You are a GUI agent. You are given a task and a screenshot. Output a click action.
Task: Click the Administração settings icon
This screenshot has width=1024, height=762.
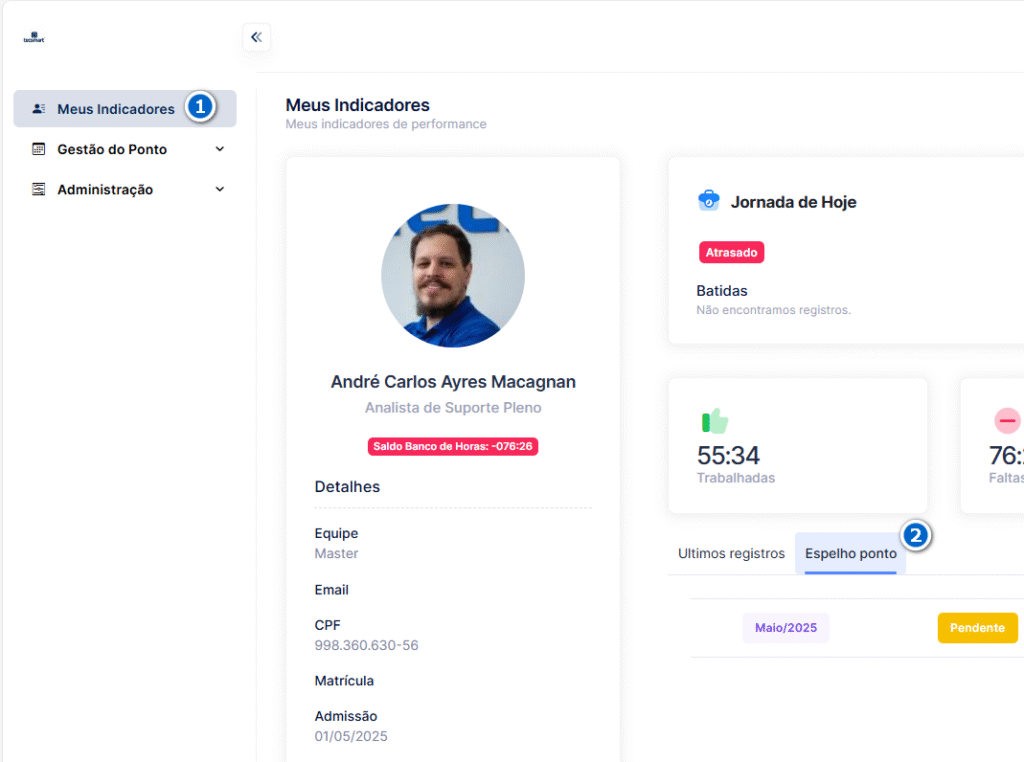coord(39,189)
